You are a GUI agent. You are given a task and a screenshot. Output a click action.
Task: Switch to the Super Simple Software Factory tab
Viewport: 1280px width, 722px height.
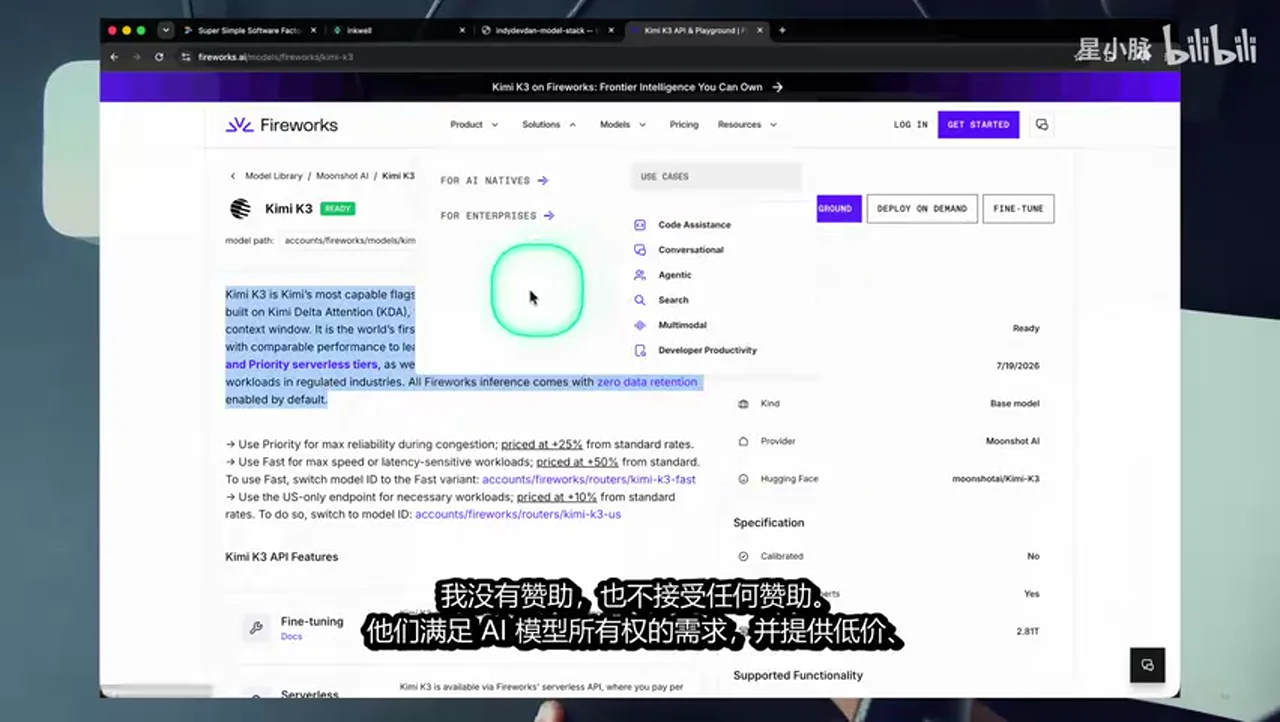[x=249, y=30]
